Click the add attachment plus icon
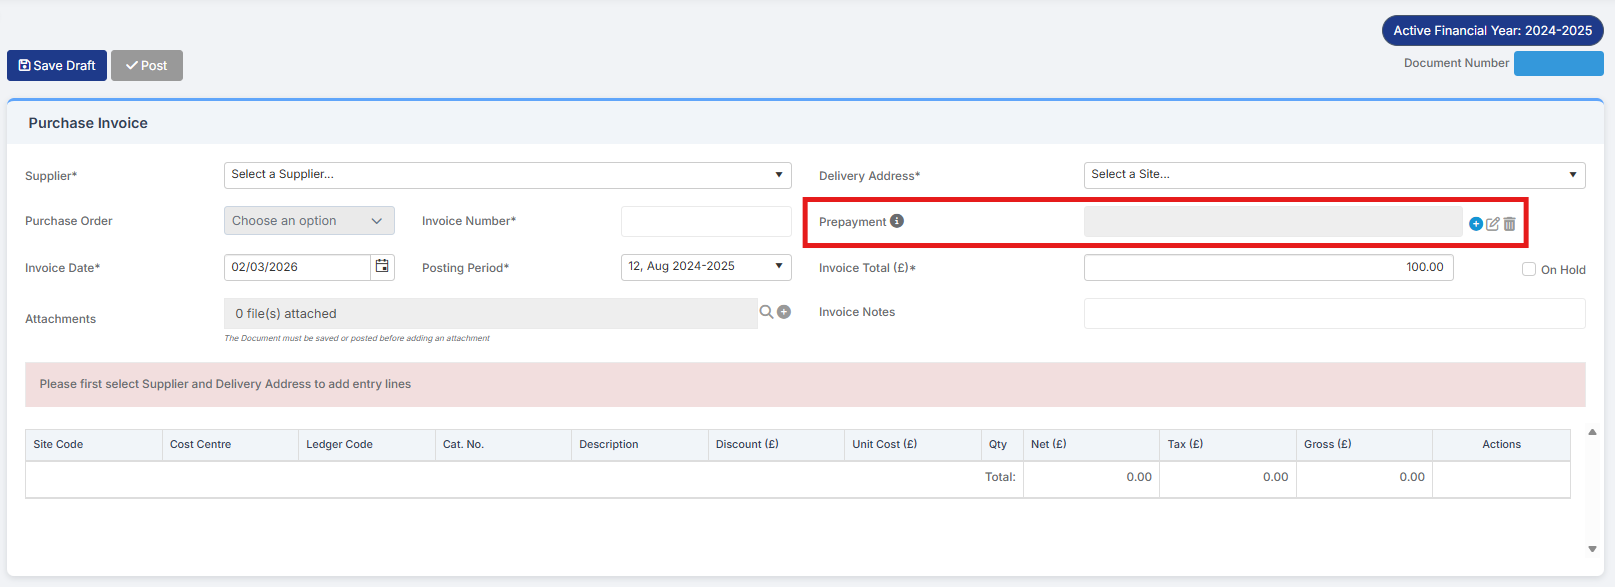 pyautogui.click(x=784, y=312)
